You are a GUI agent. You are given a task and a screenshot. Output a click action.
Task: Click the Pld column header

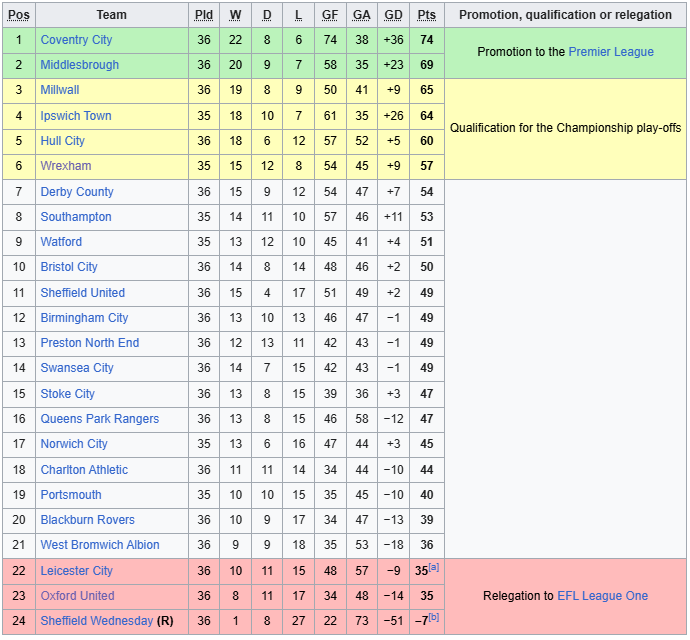tap(204, 15)
